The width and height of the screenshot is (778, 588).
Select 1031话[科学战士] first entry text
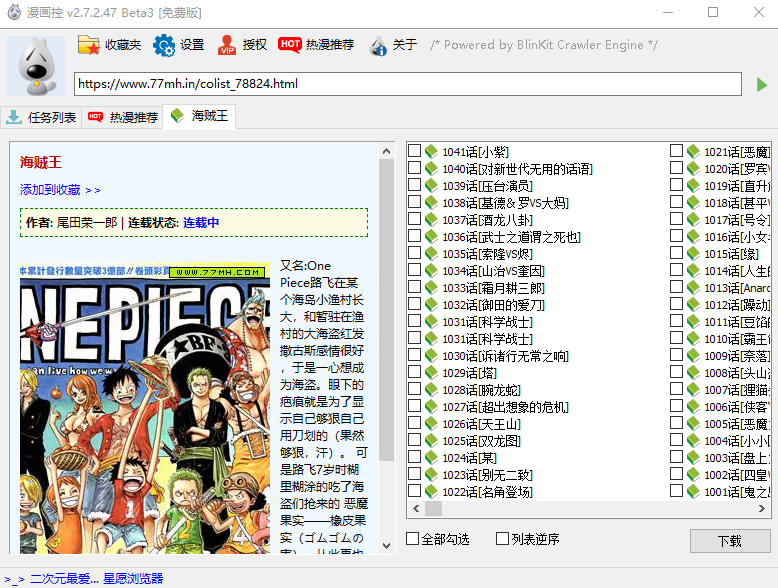tap(487, 322)
